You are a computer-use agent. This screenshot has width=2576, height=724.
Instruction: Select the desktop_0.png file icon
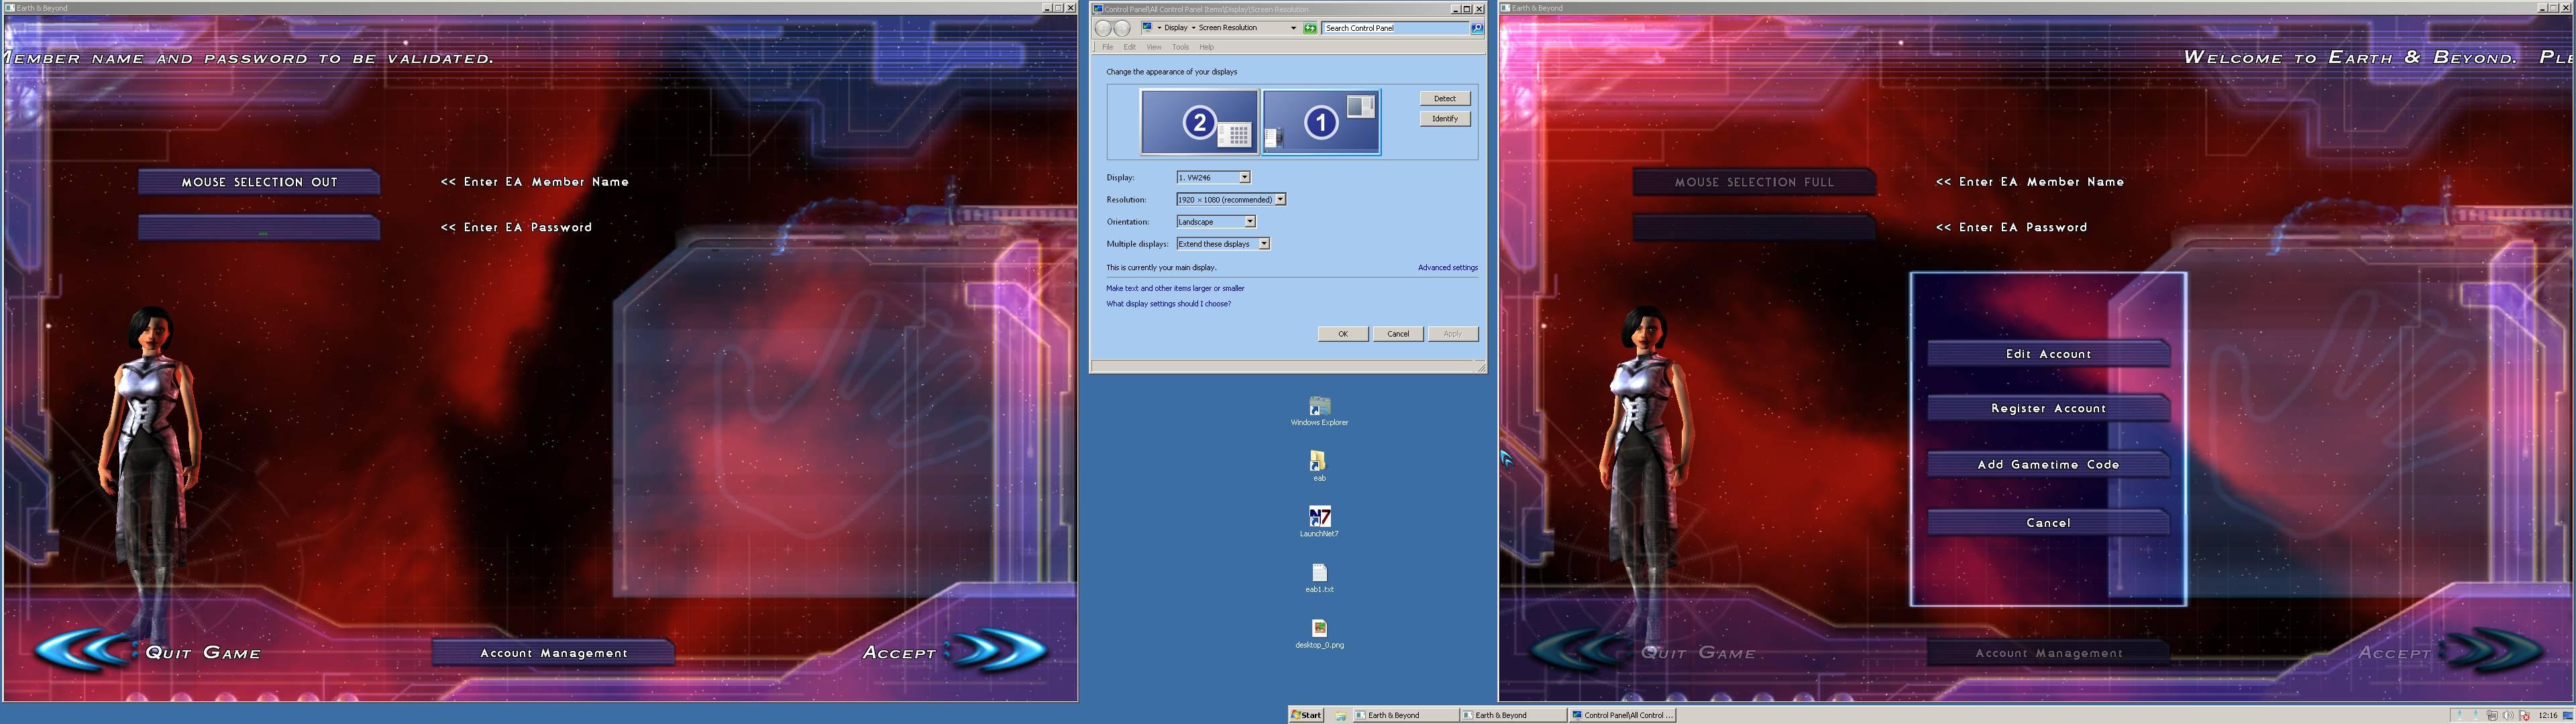[x=1319, y=633]
